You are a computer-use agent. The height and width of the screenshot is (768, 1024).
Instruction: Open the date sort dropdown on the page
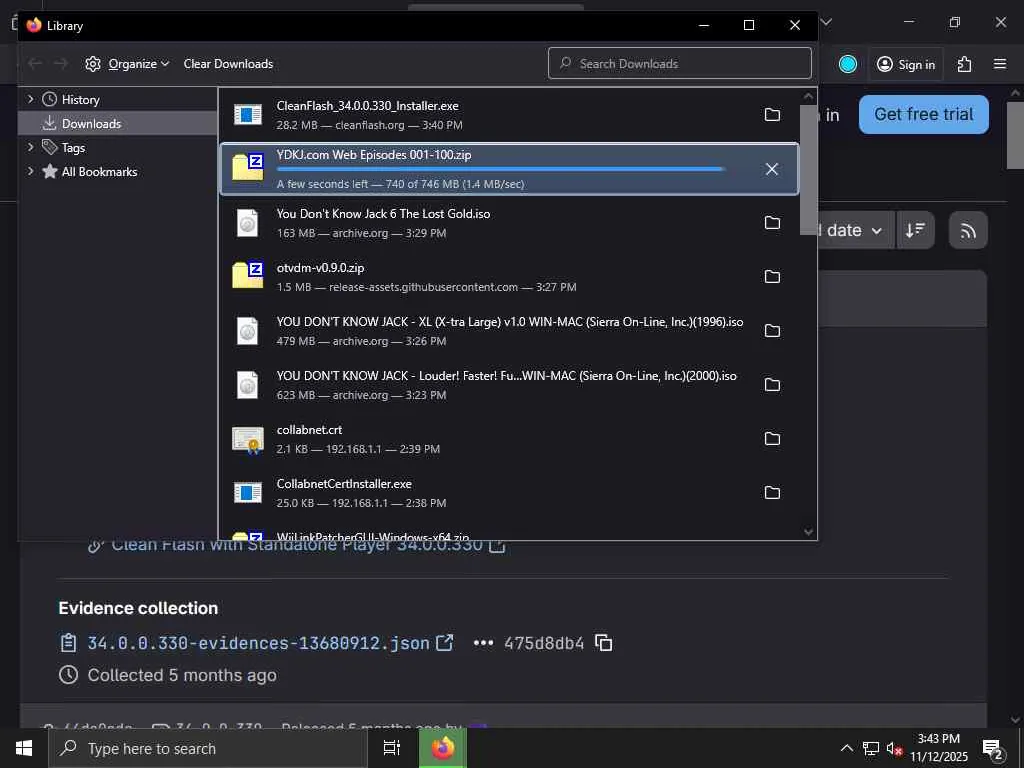[854, 231]
